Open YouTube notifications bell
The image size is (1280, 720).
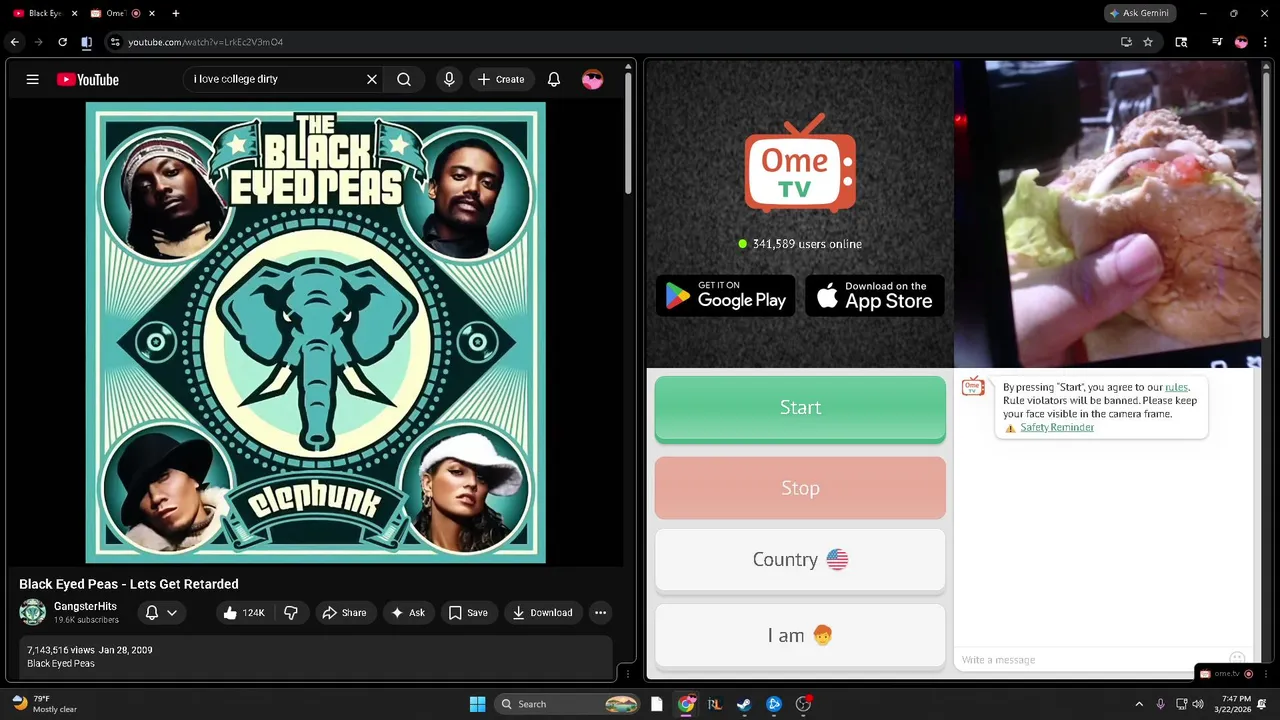[x=554, y=79]
